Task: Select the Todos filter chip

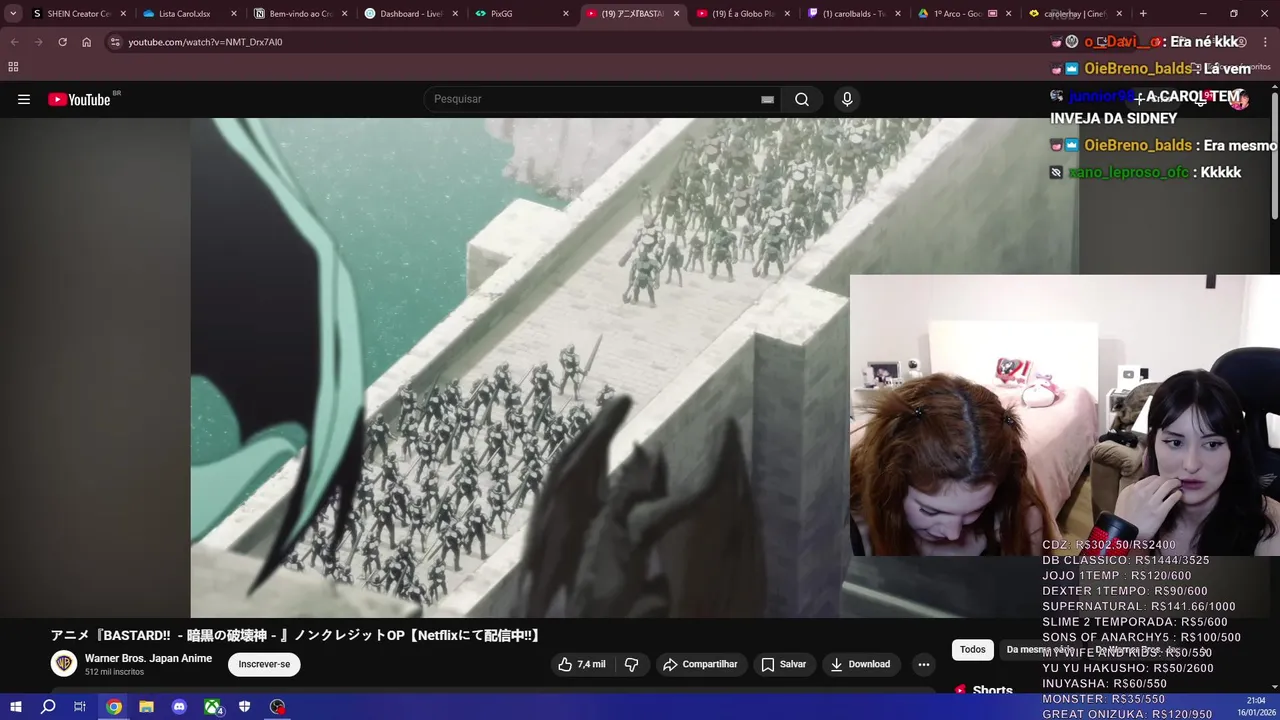Action: 973,649
